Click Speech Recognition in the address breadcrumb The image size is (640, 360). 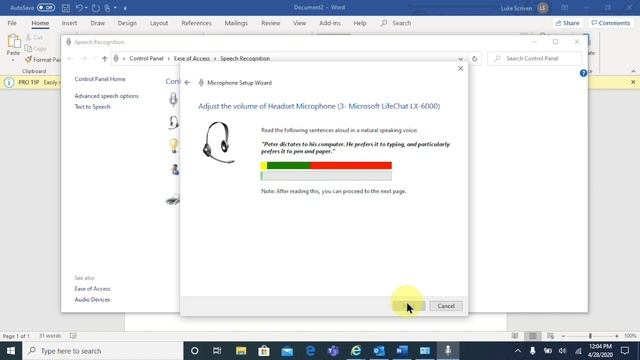click(245, 59)
